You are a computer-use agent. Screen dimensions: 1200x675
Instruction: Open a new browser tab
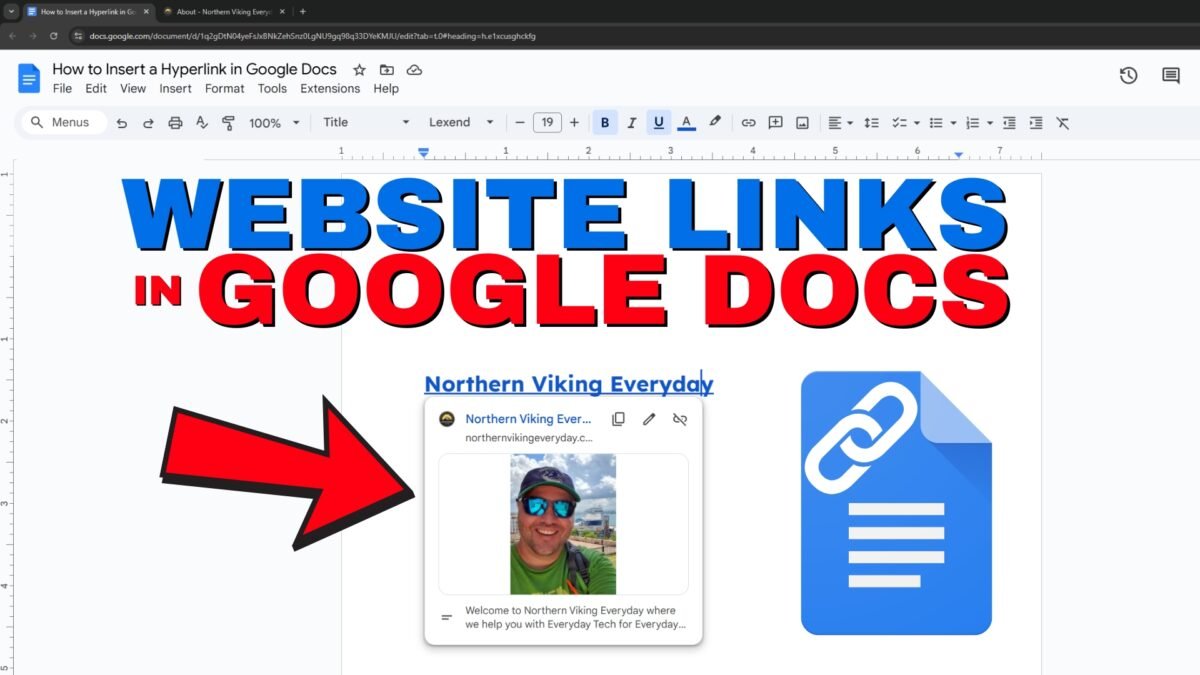tap(303, 12)
